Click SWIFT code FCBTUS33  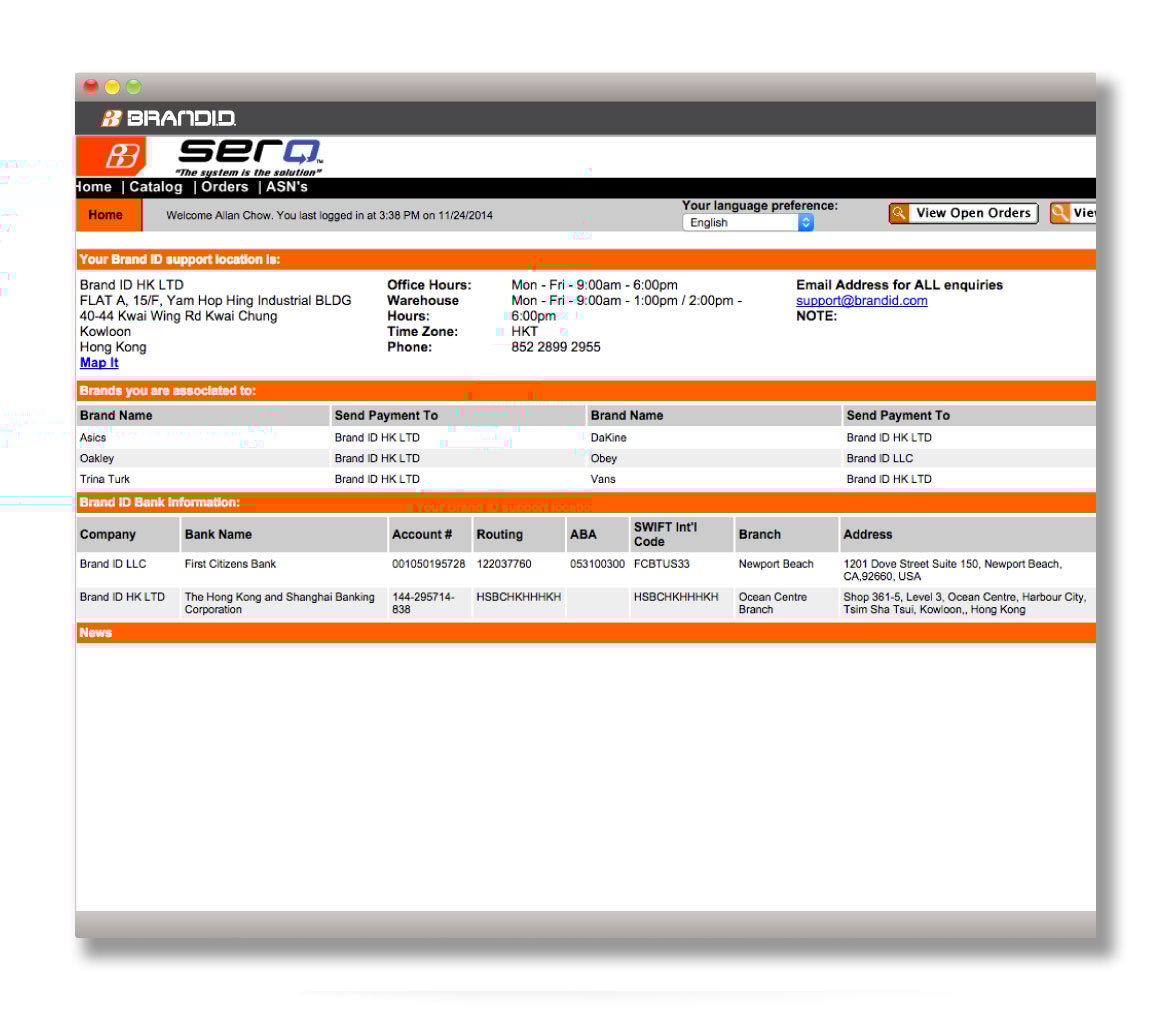pyautogui.click(x=662, y=564)
